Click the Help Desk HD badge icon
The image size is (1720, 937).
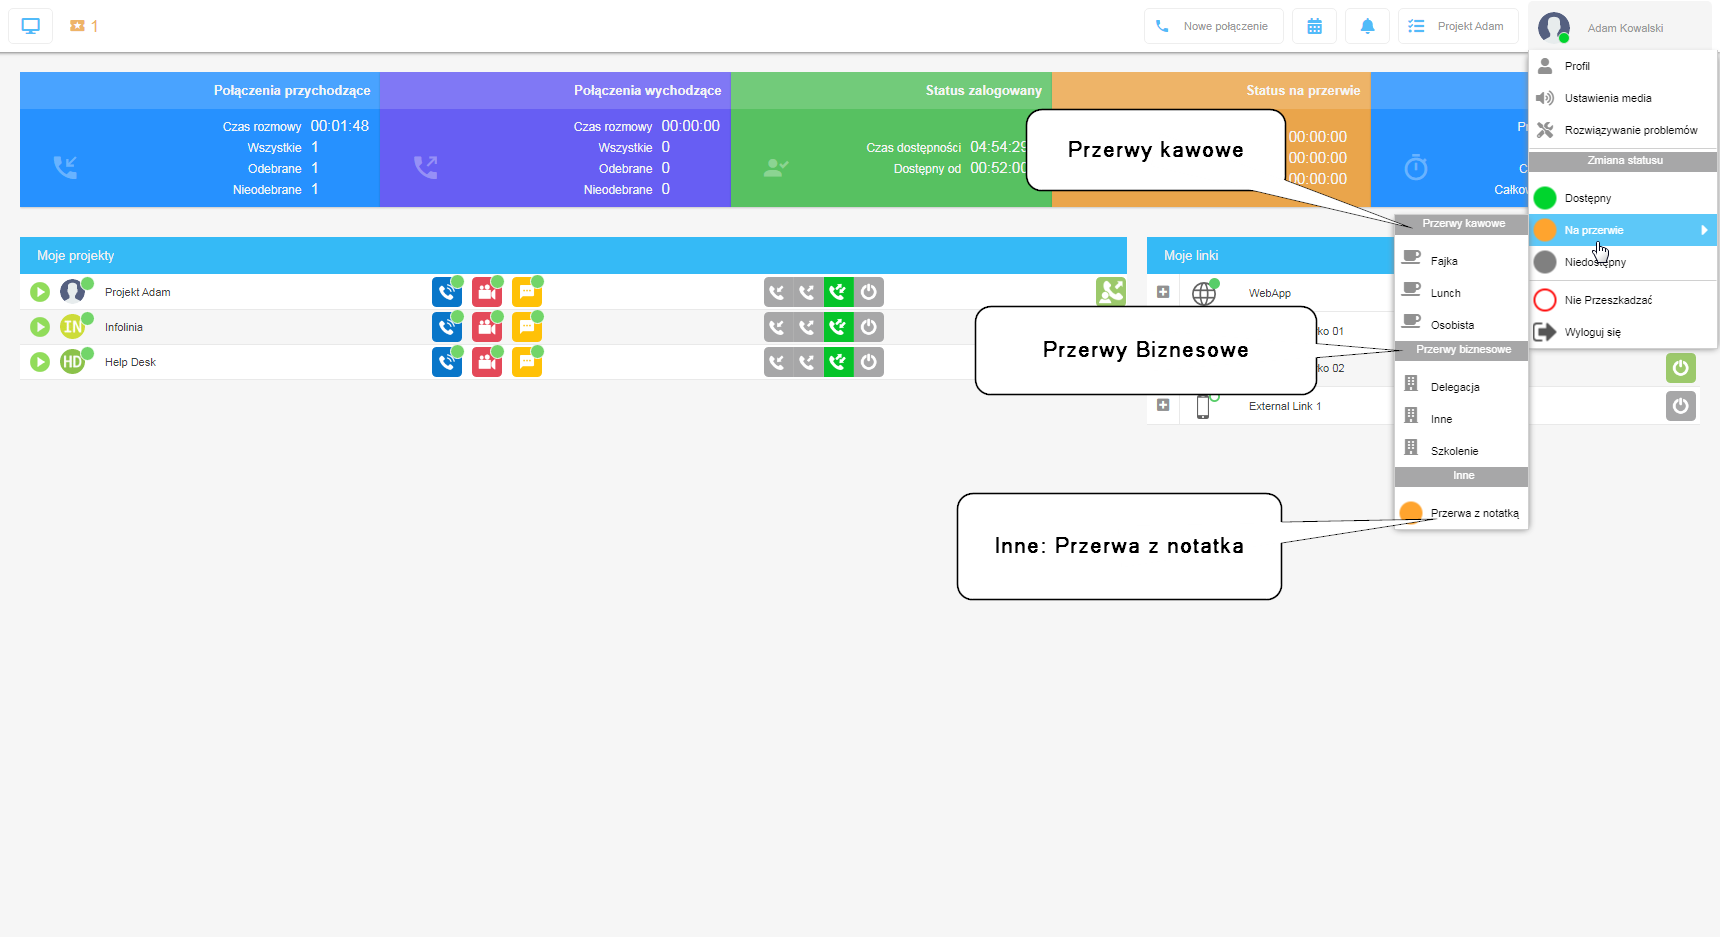click(x=72, y=362)
